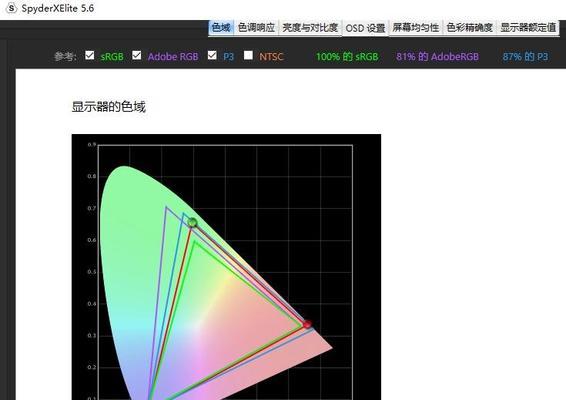Click the SpyderXElite 5.6 window title
Viewport: 566px width, 400px height.
click(x=58, y=8)
